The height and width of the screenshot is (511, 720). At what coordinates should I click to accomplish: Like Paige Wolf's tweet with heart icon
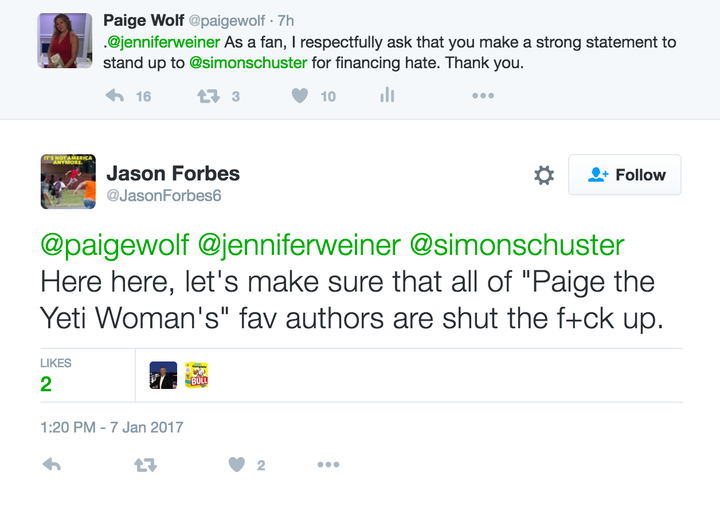[300, 95]
